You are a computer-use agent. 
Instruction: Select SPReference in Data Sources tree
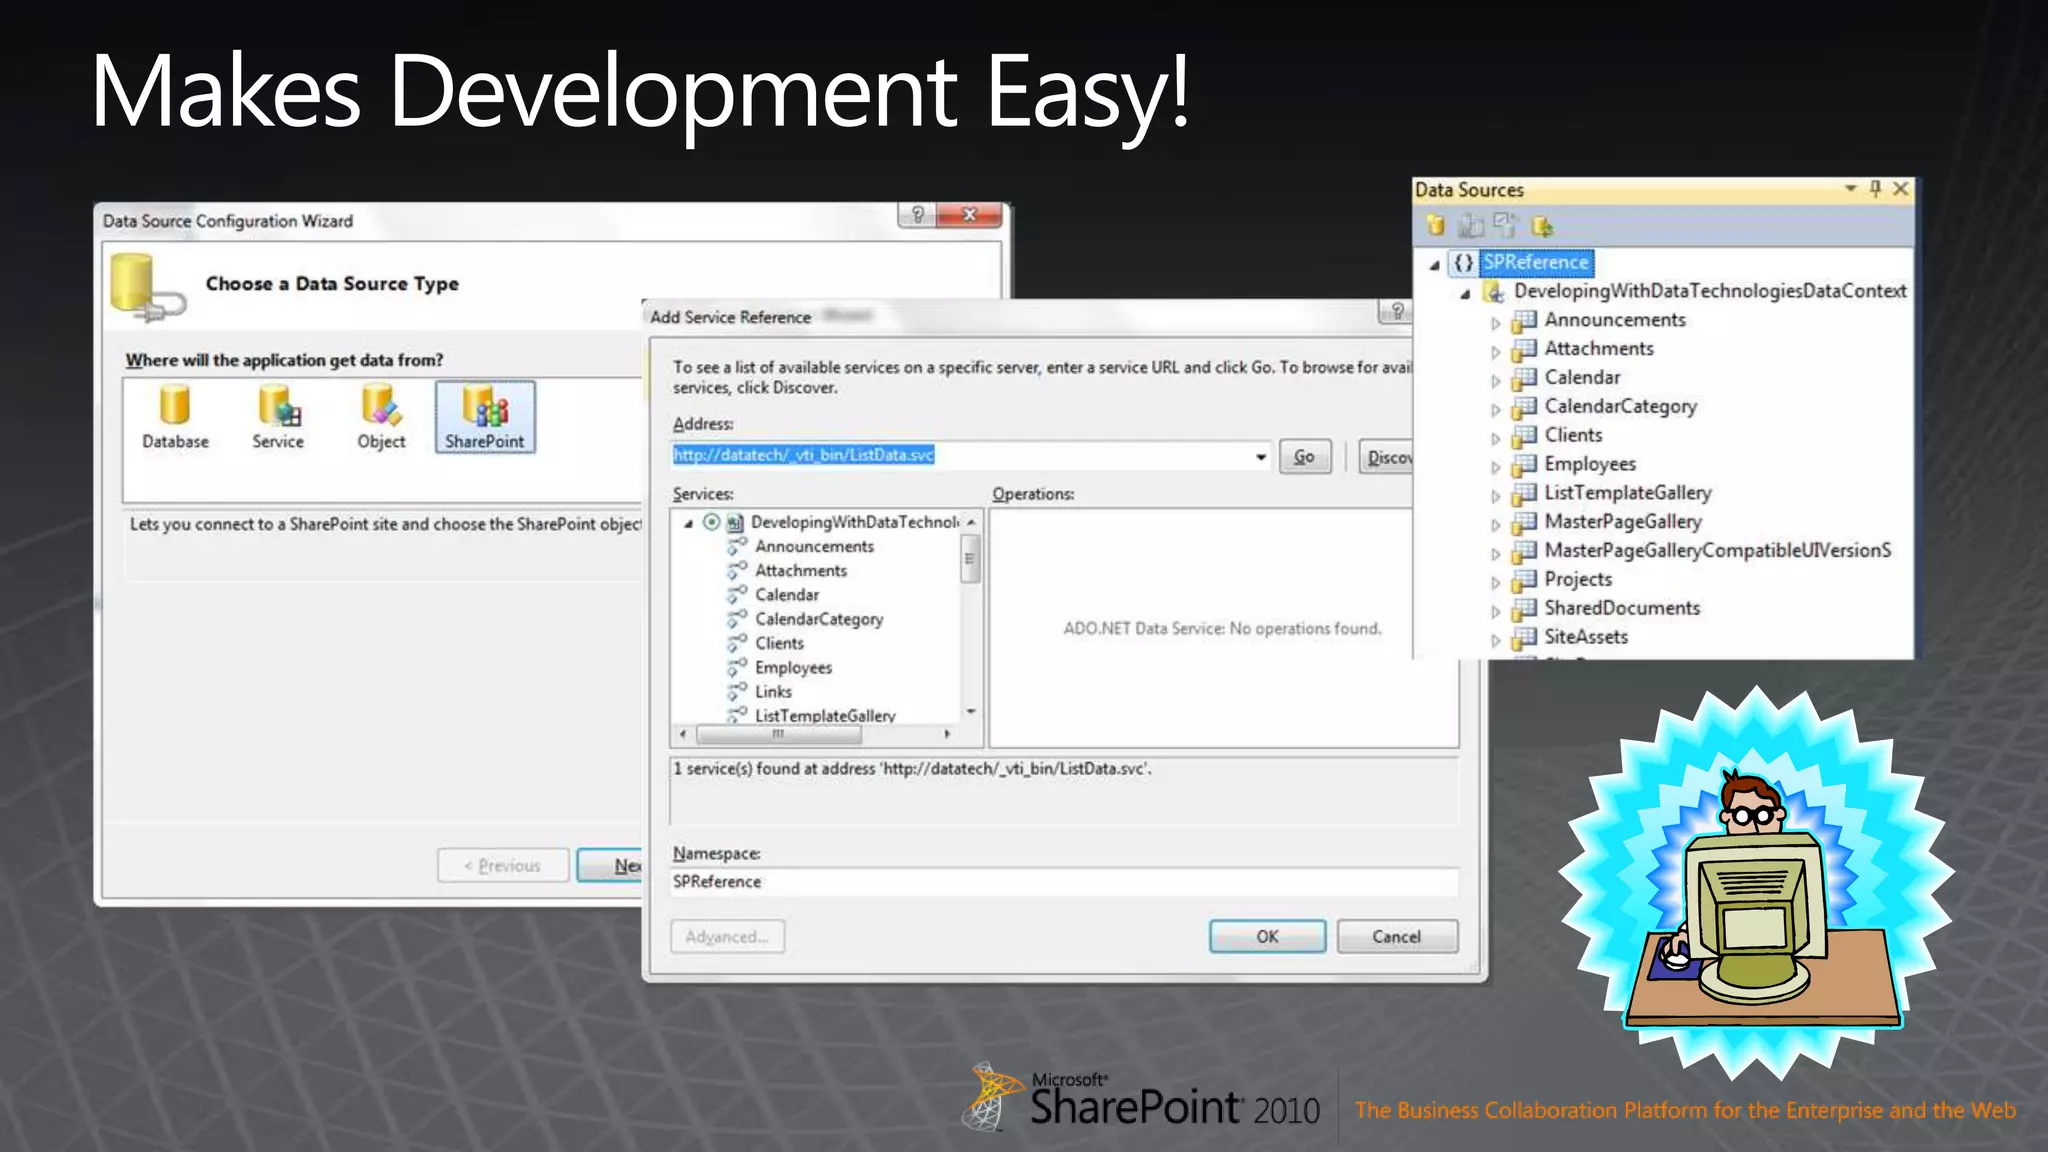(1536, 262)
